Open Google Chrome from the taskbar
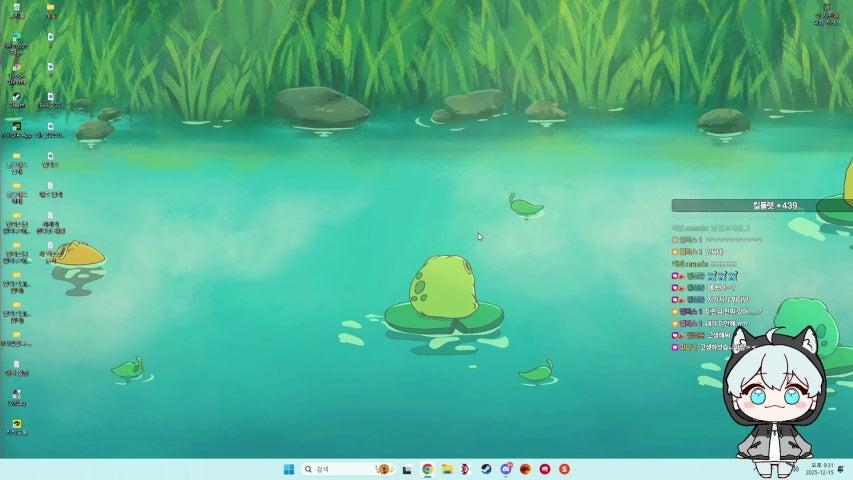This screenshot has height=480, width=853. (427, 469)
